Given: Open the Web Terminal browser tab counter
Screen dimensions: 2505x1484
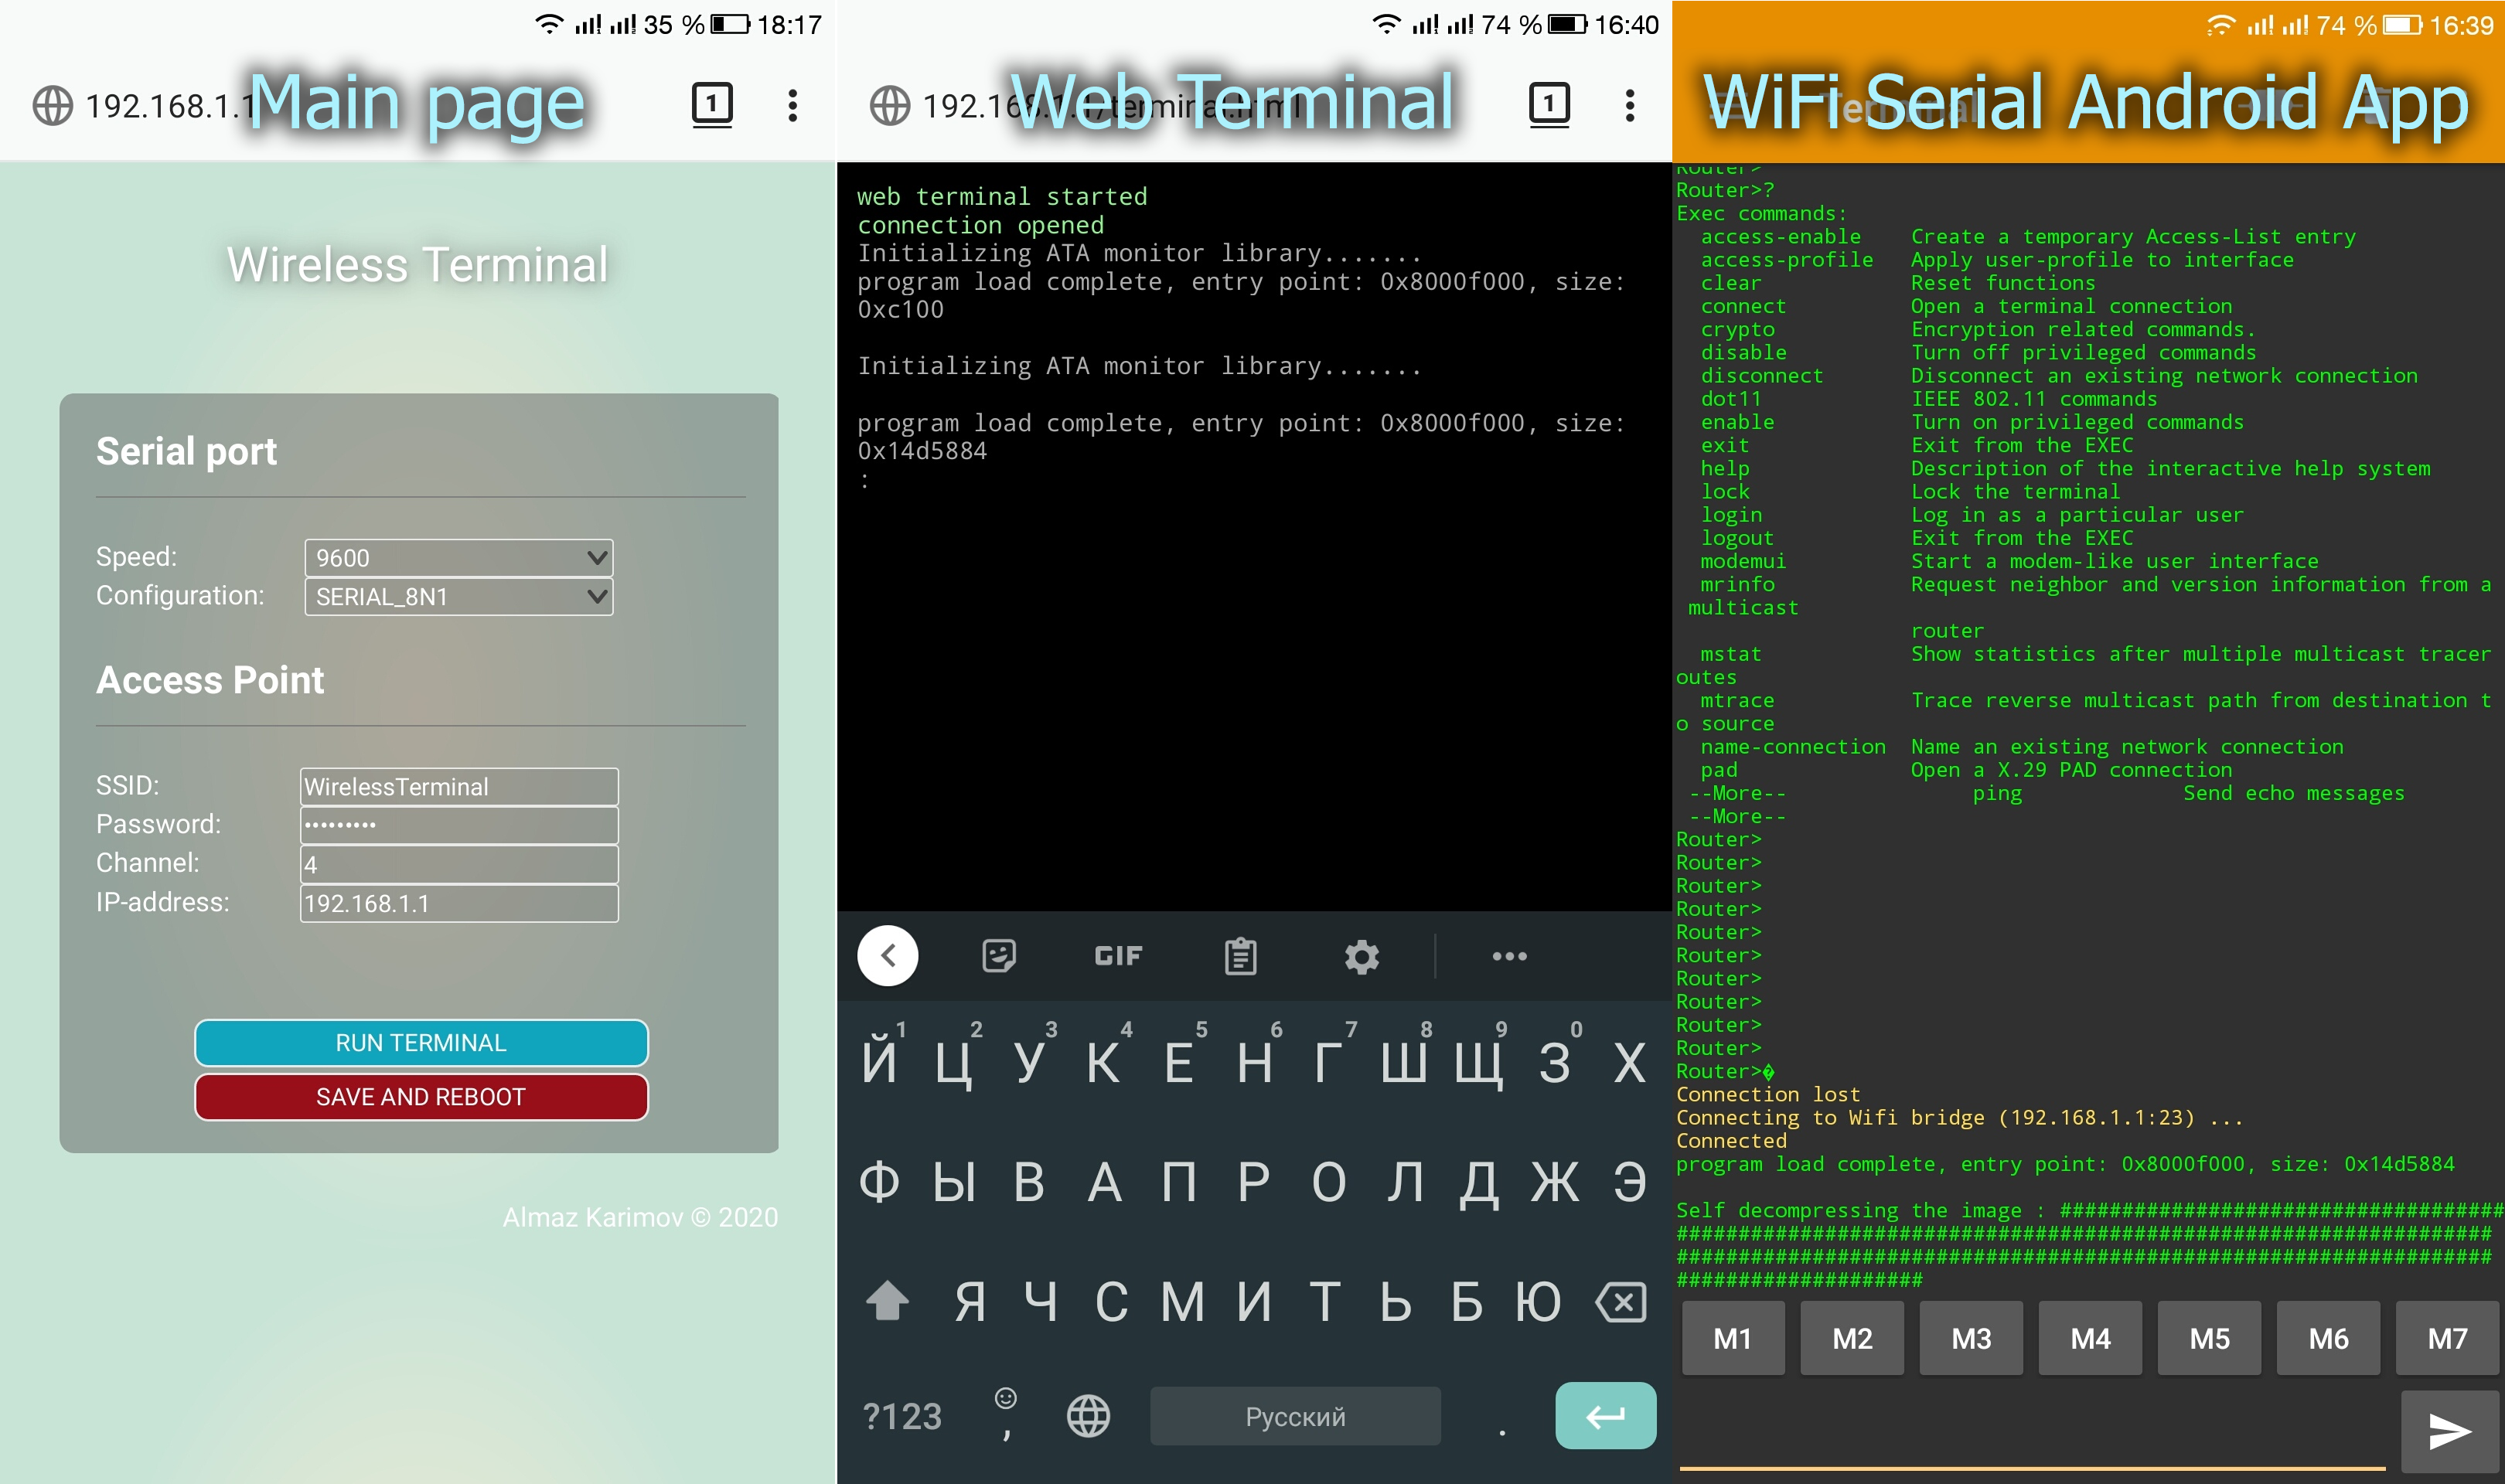Looking at the screenshot, I should [x=1549, y=104].
